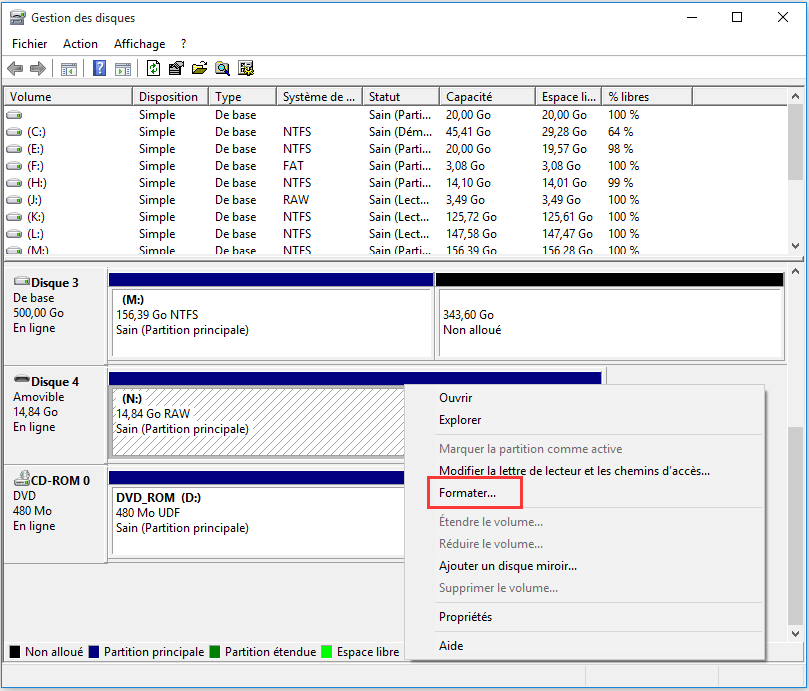Choose Aide in the context menu
The image size is (809, 691).
[451, 646]
